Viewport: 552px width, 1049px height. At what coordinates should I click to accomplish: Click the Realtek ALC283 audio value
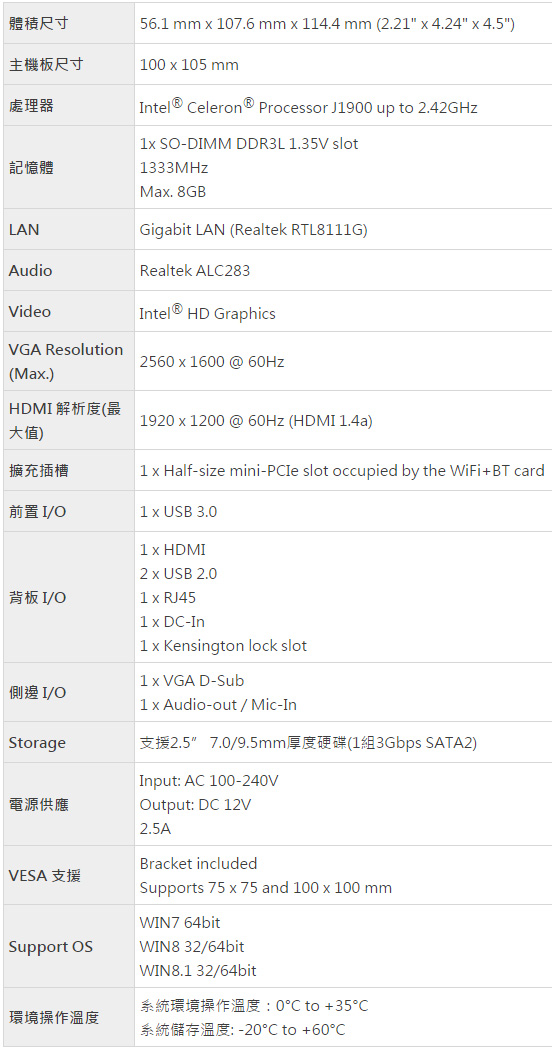pyautogui.click(x=196, y=270)
